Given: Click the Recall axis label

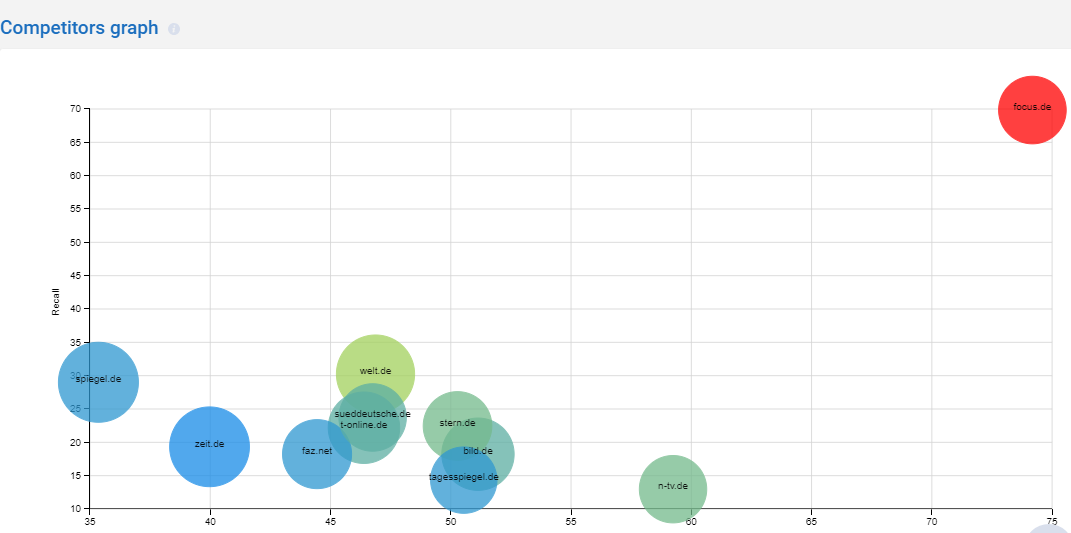Looking at the screenshot, I should coord(56,301).
